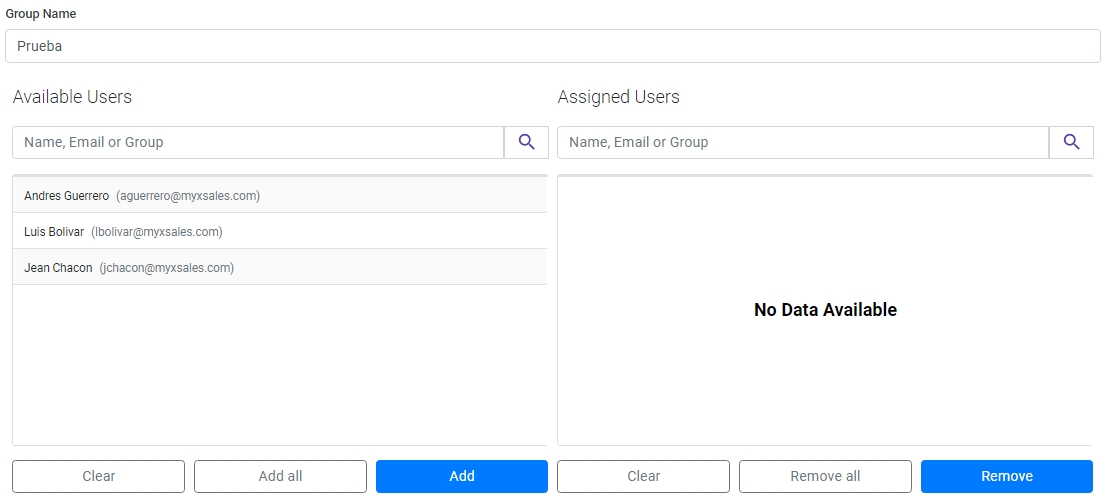Click the Available Users heading
Image resolution: width=1106 pixels, height=496 pixels.
click(72, 97)
